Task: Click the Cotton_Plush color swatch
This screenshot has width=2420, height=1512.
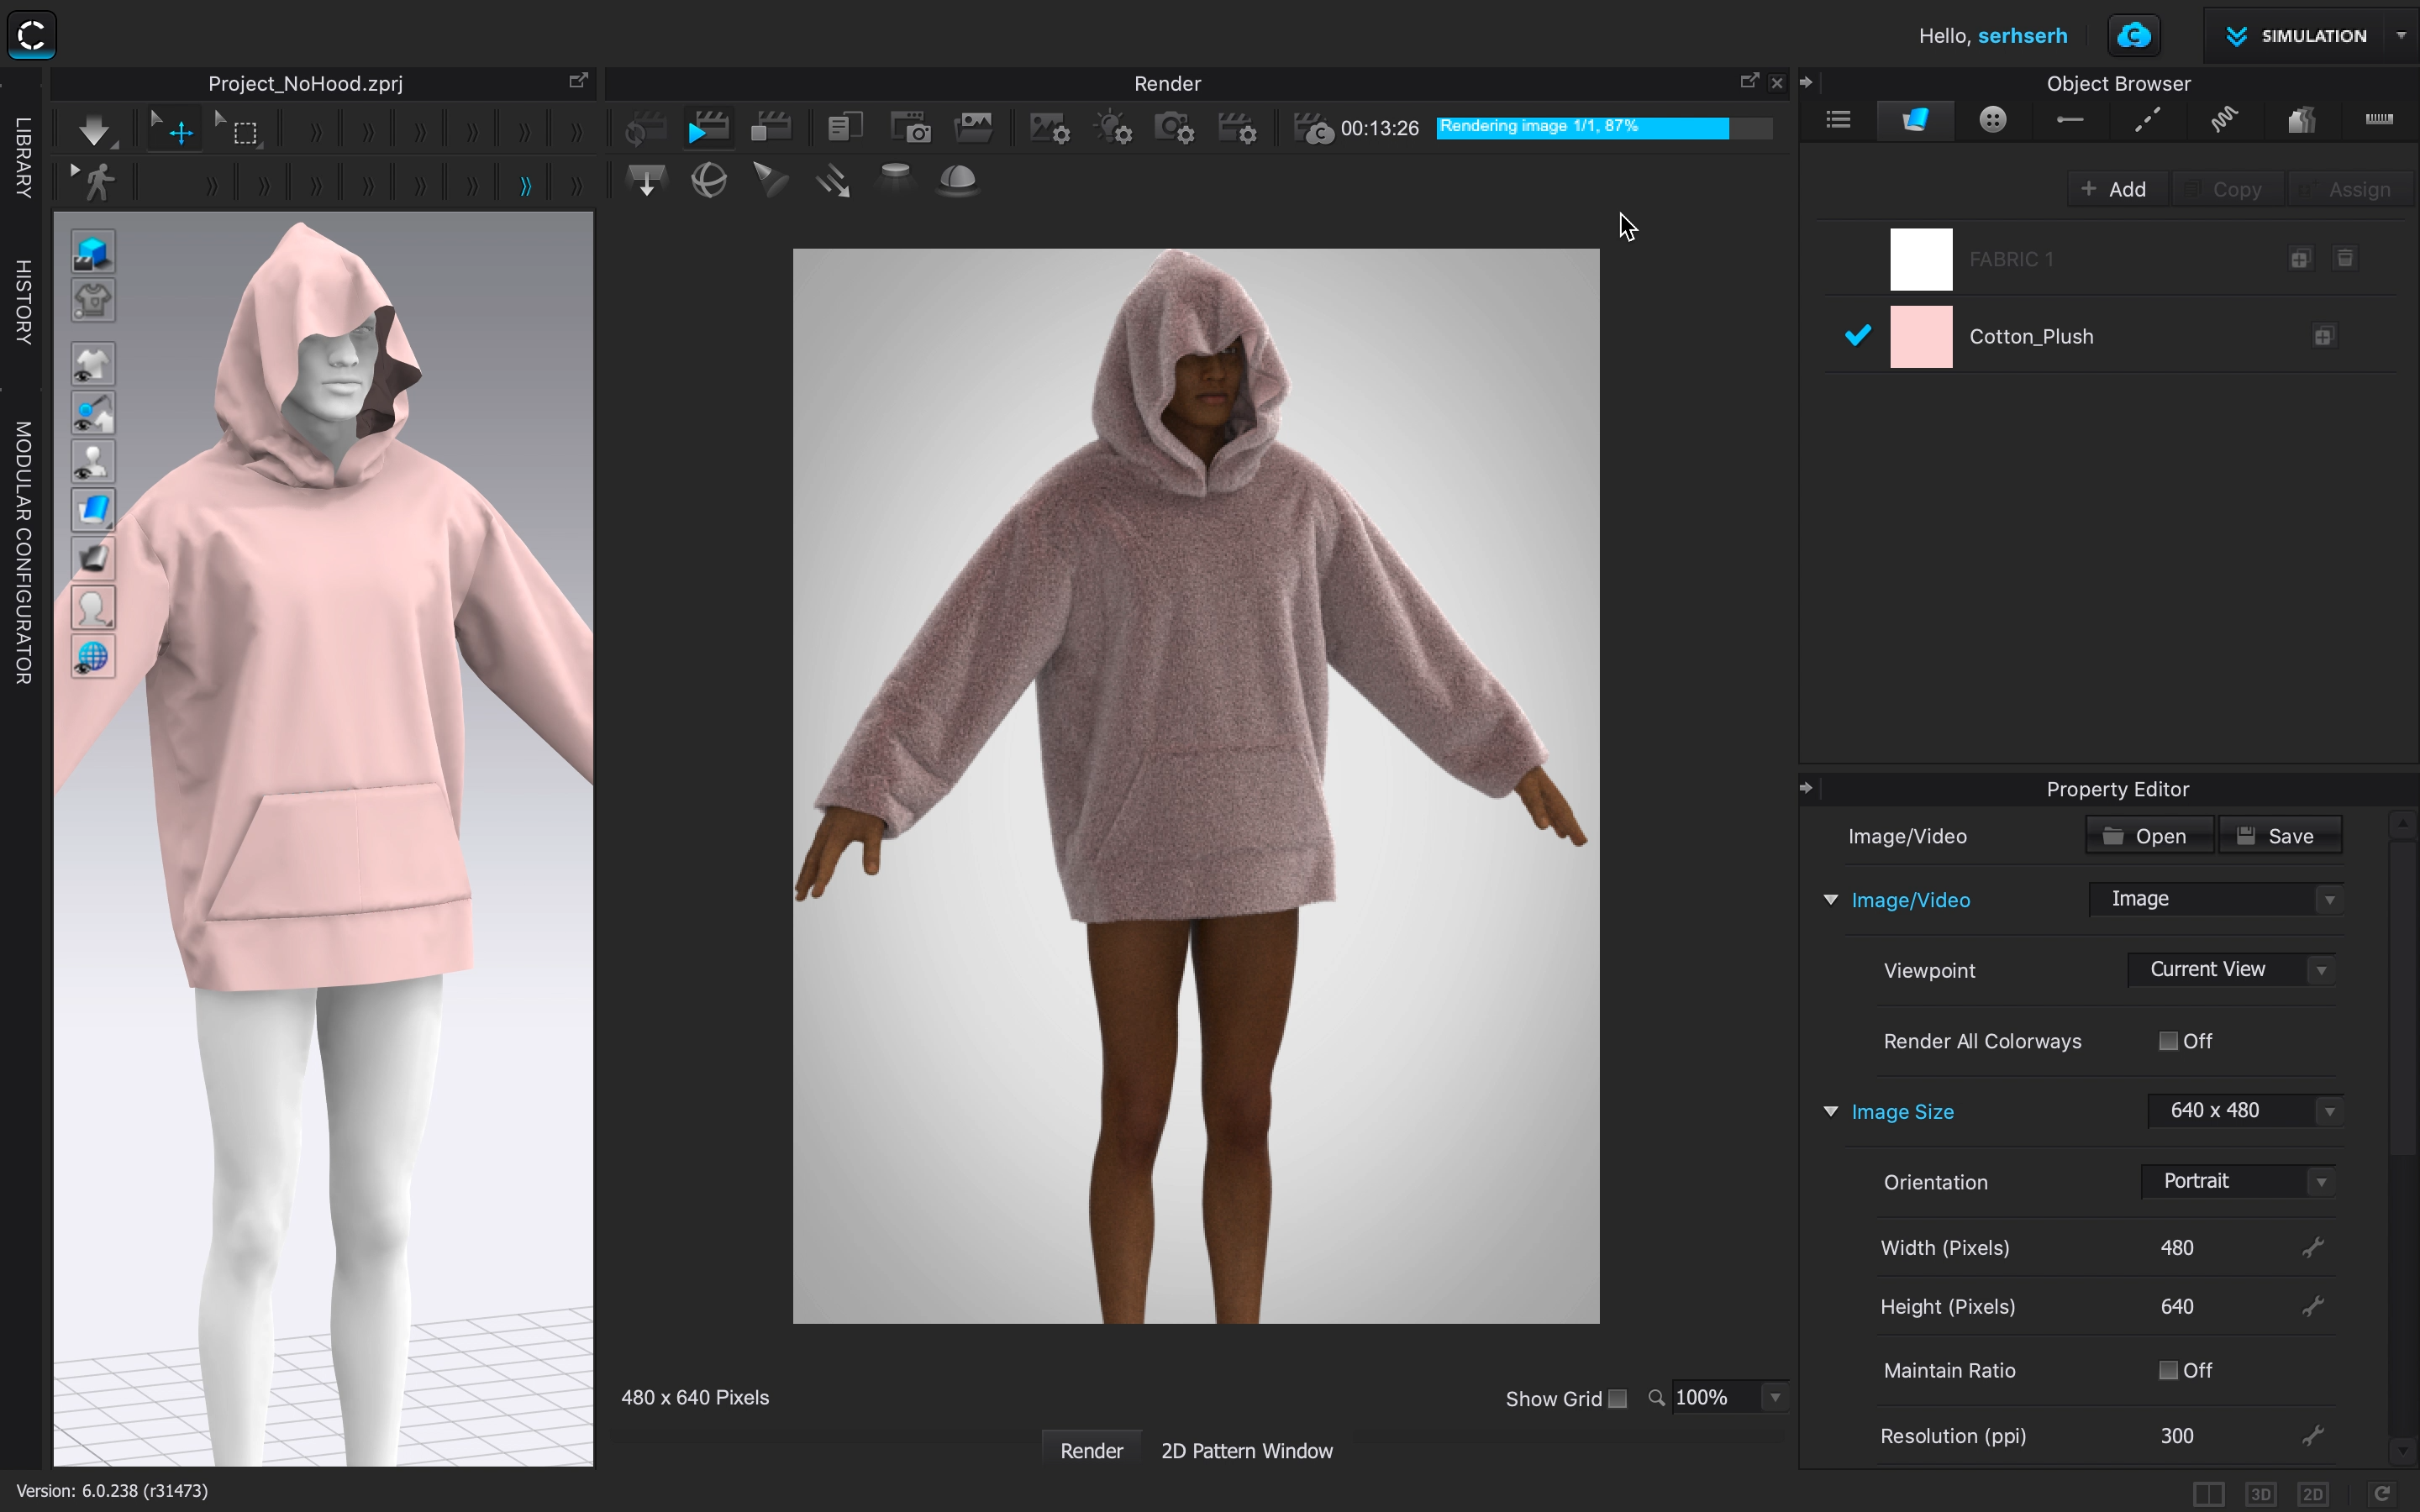Action: [1922, 336]
